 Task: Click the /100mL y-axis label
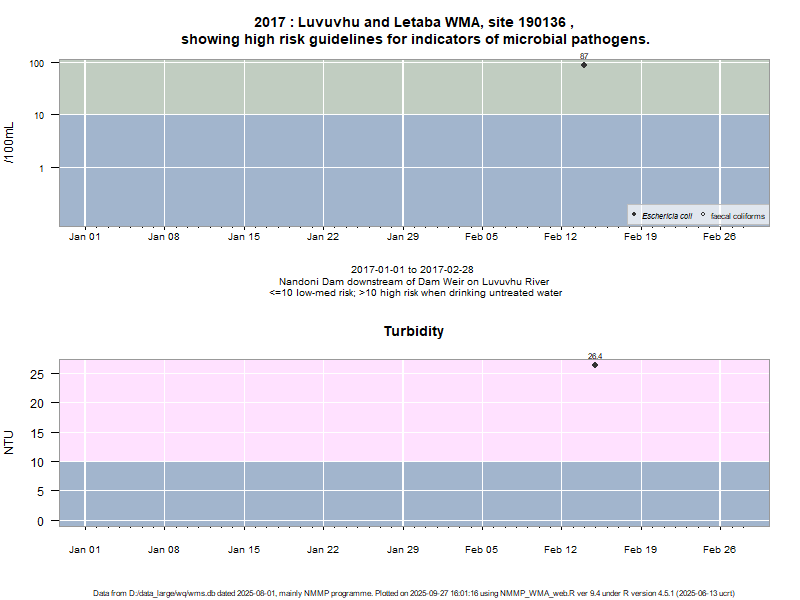[10, 142]
